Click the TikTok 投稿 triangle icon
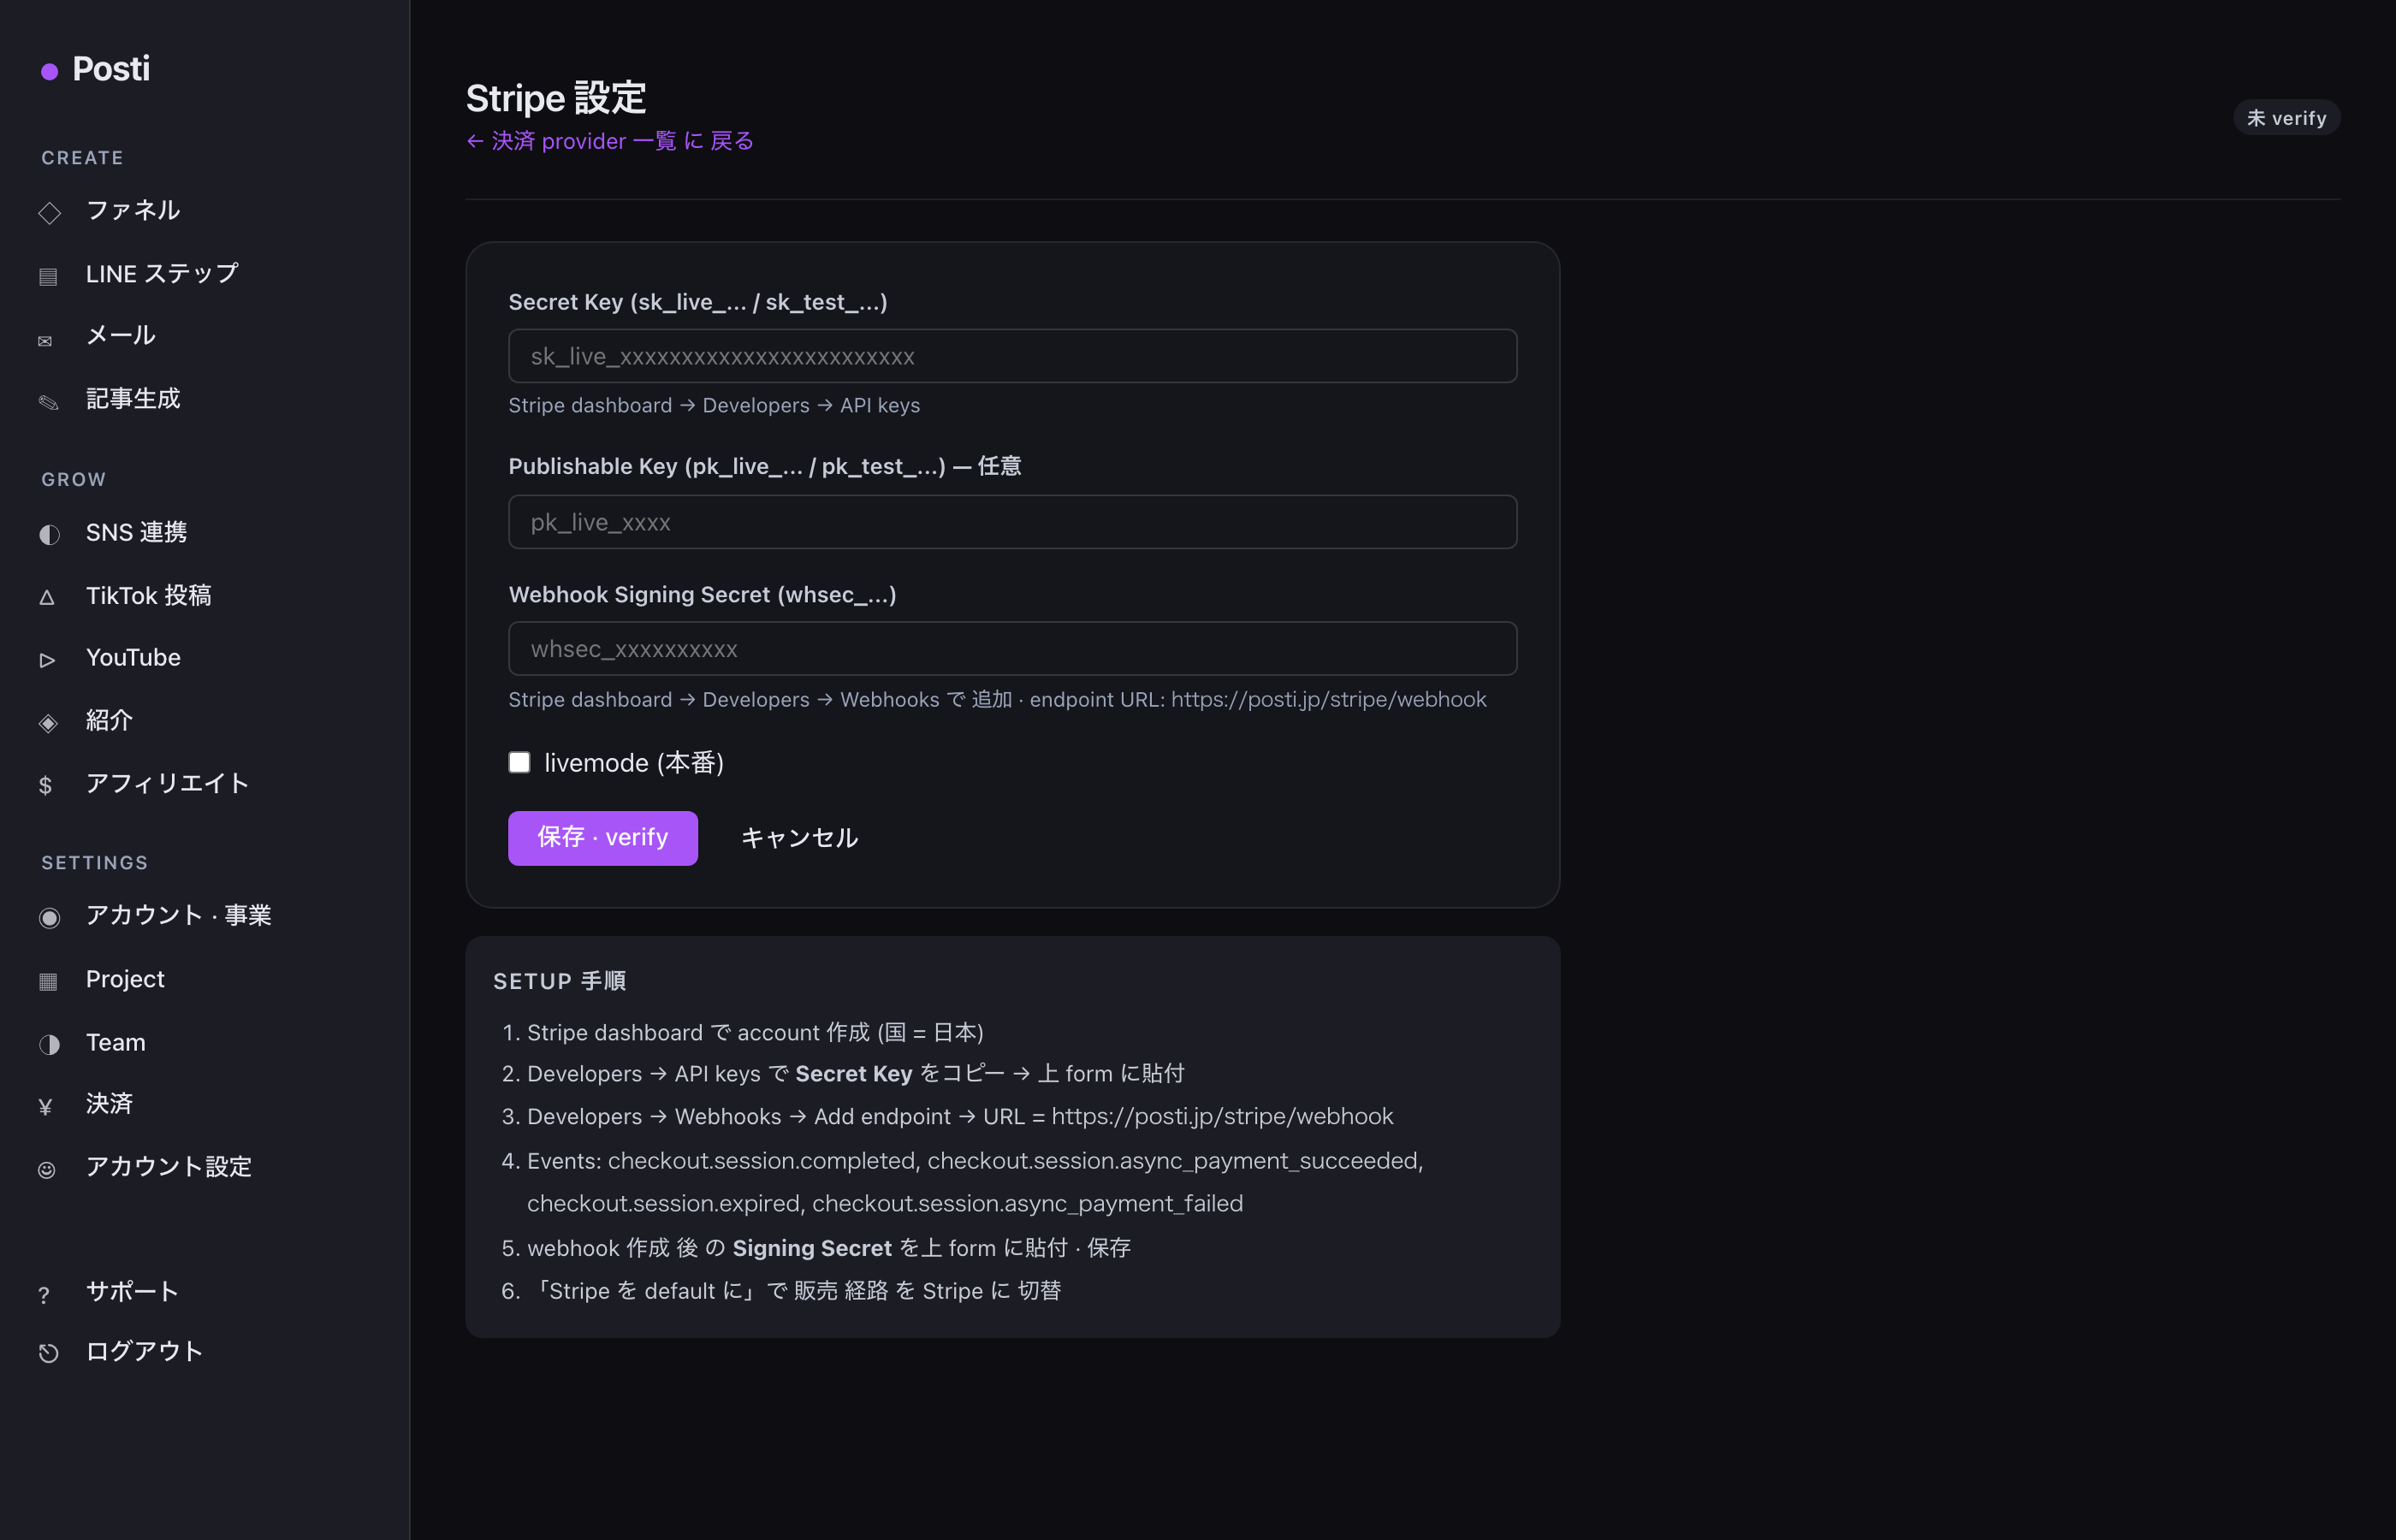 coord(47,597)
